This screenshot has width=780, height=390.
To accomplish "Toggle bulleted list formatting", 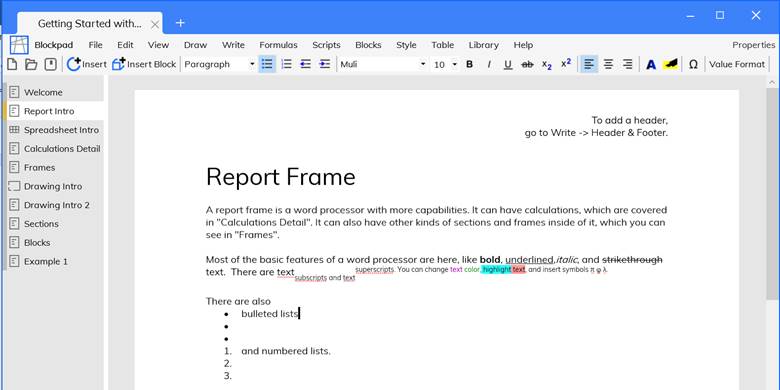I will pos(267,64).
